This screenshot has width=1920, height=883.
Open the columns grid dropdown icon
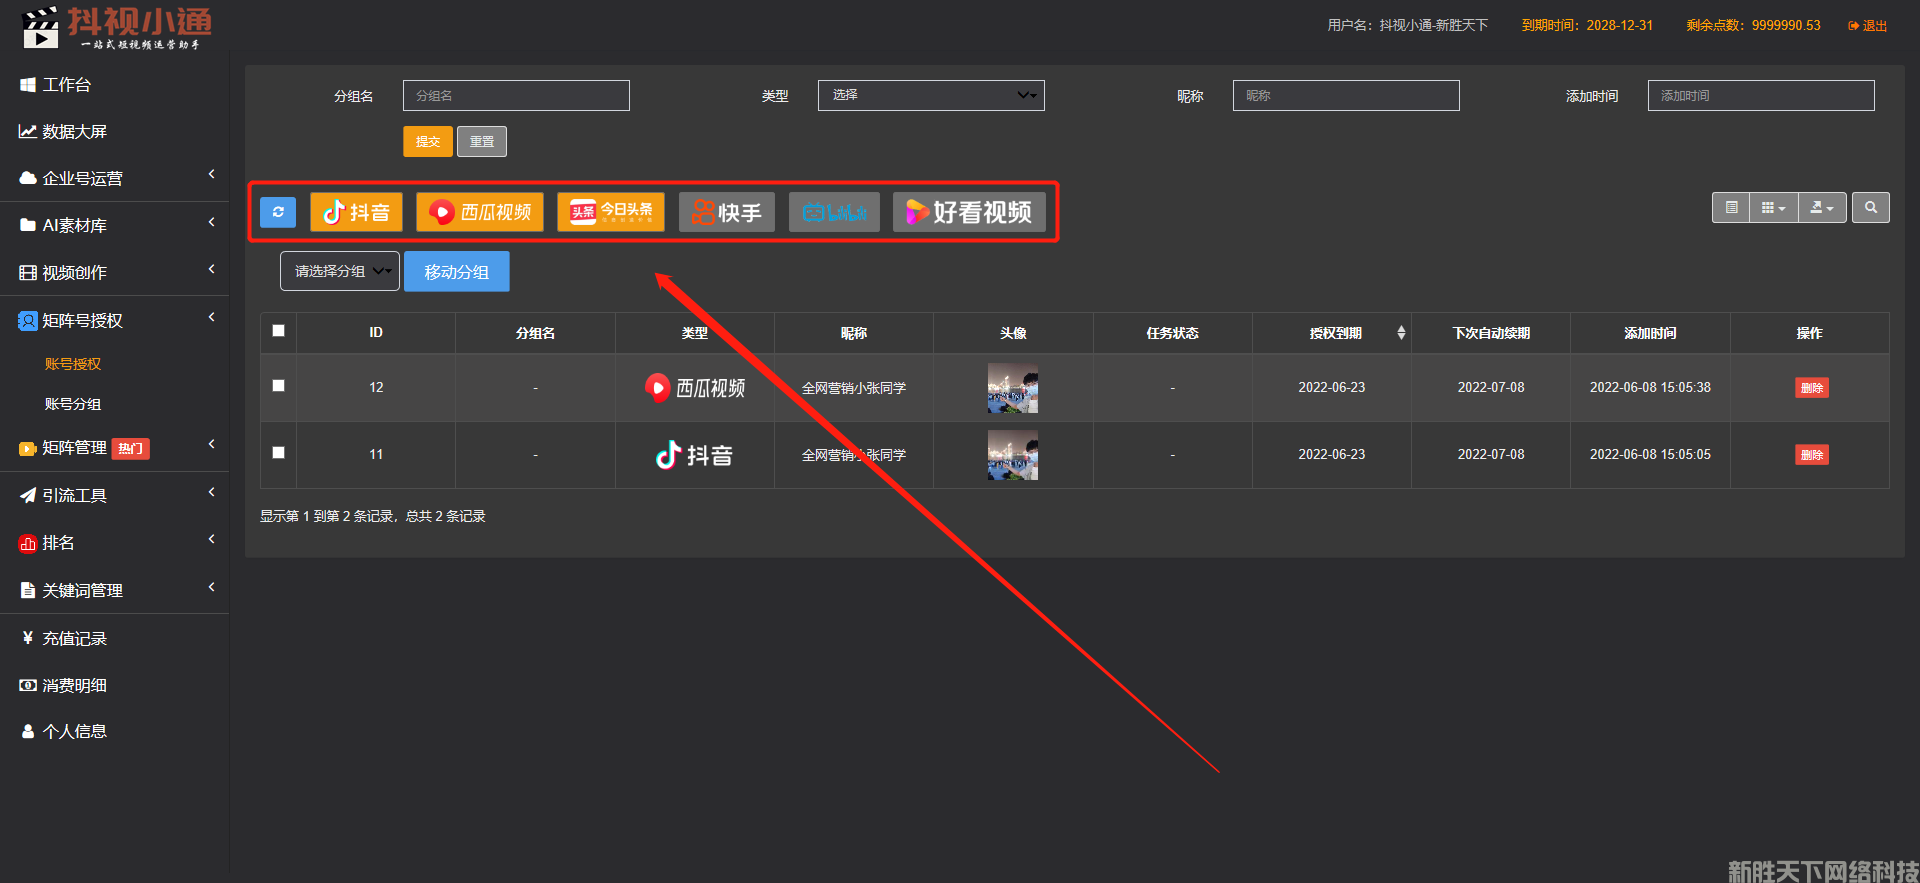click(x=1773, y=208)
